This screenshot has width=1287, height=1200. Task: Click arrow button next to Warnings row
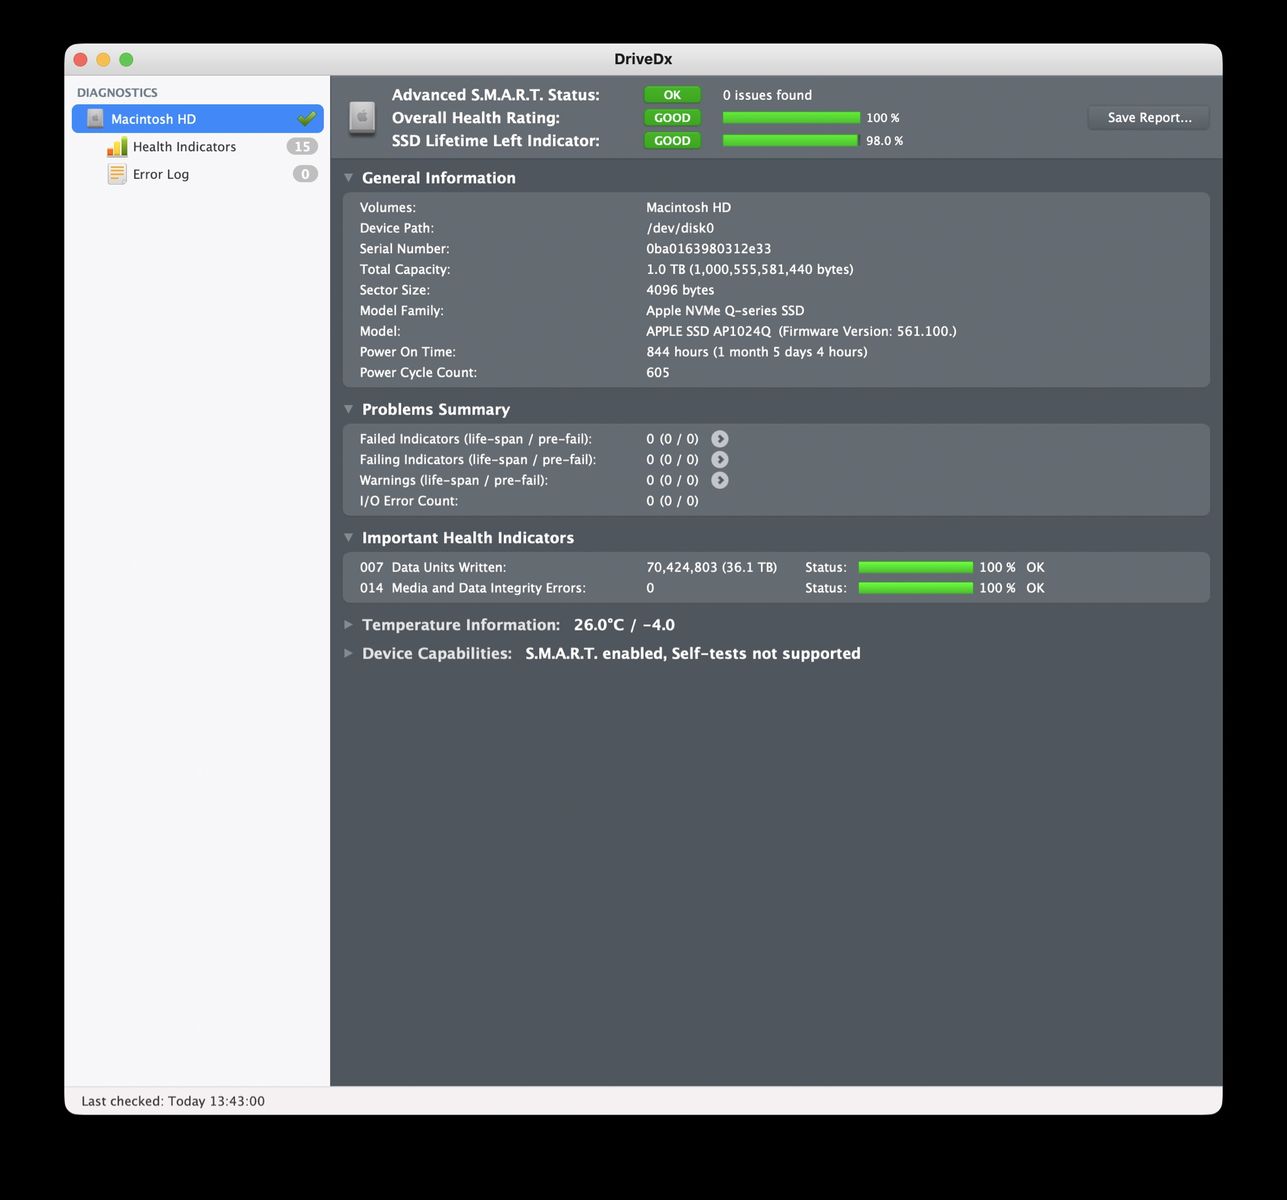(720, 480)
